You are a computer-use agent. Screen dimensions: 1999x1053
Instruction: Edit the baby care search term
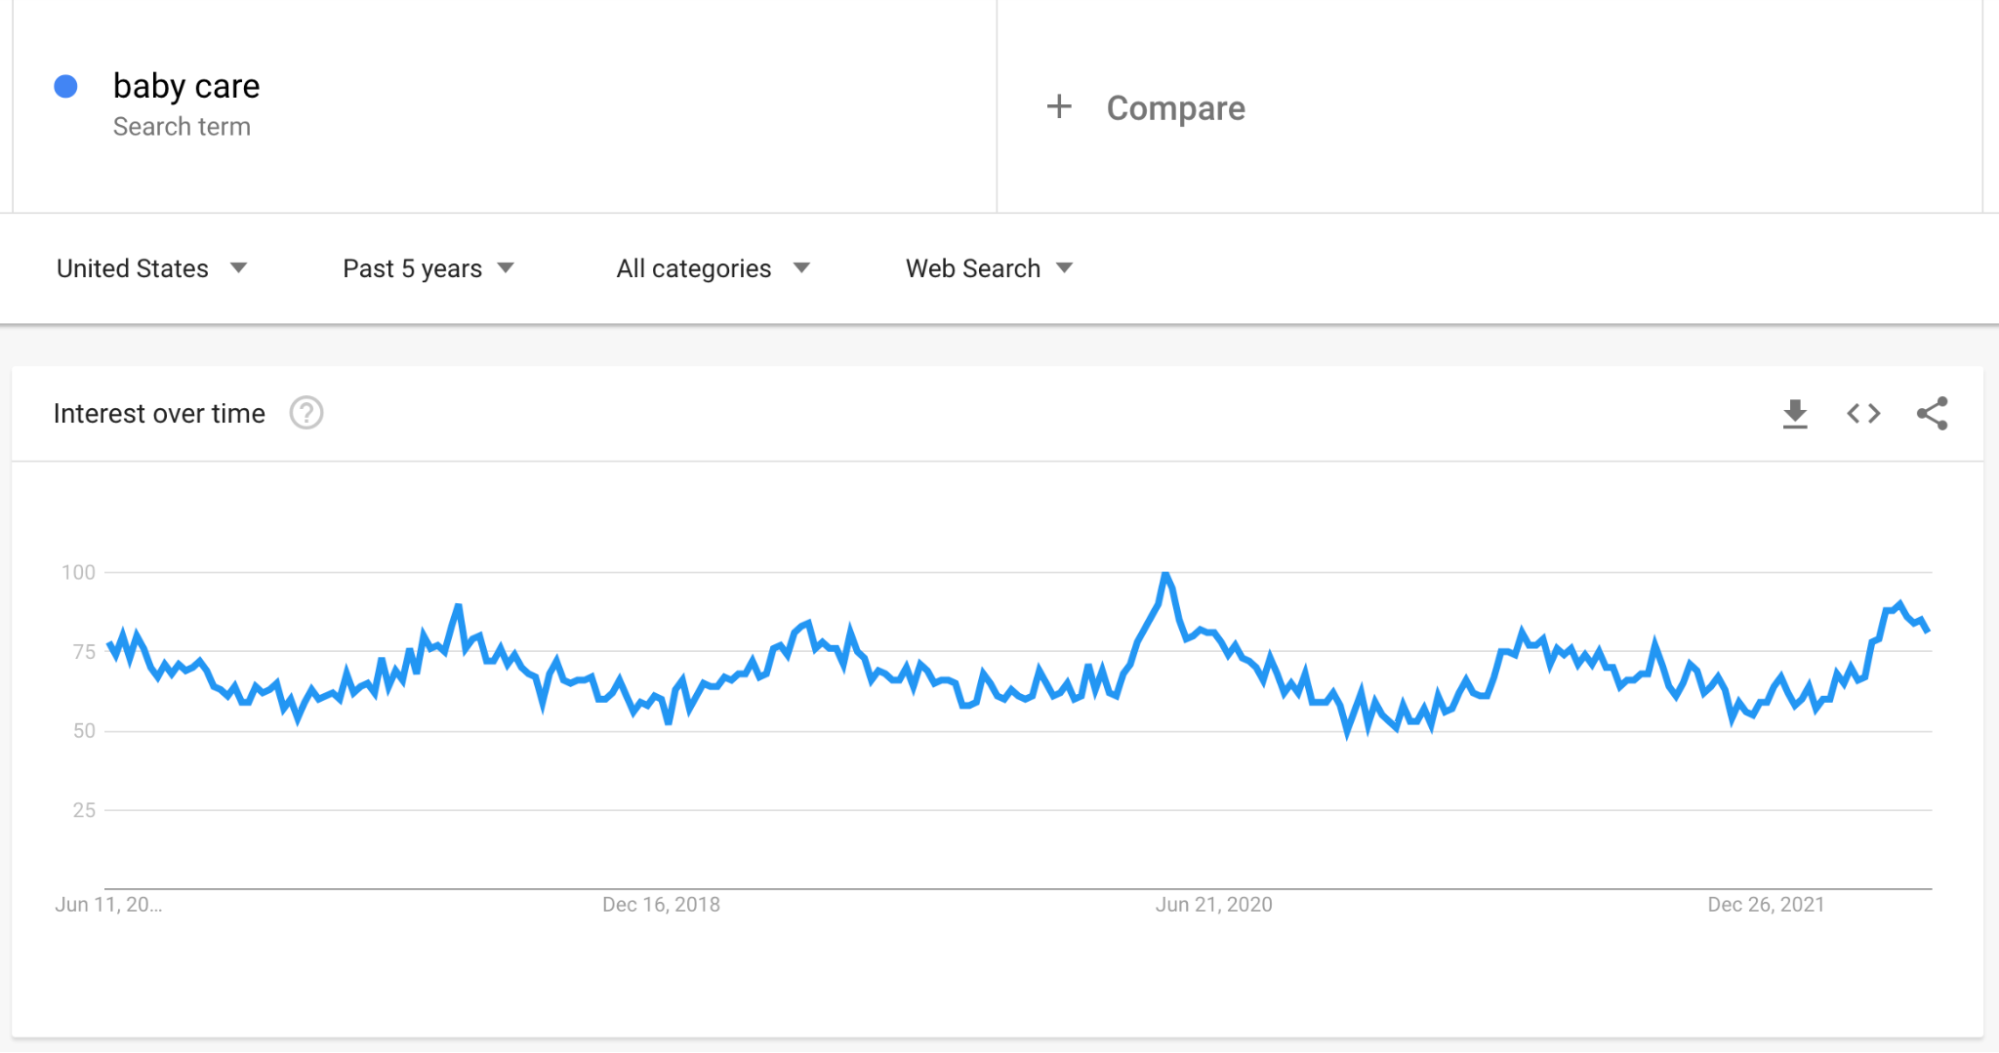click(x=186, y=86)
